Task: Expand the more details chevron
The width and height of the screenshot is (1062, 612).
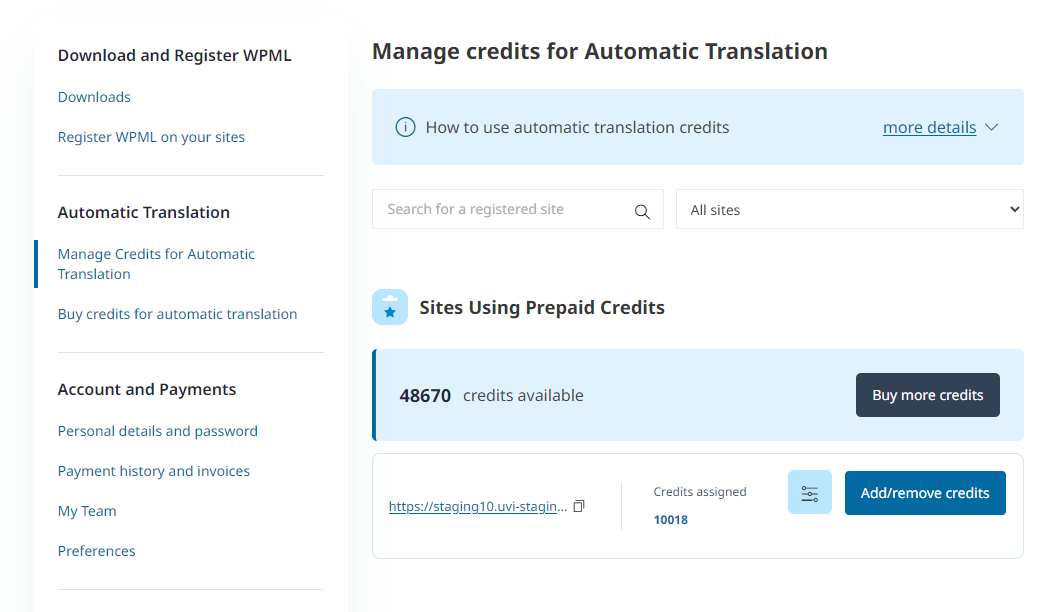Action: coord(992,127)
